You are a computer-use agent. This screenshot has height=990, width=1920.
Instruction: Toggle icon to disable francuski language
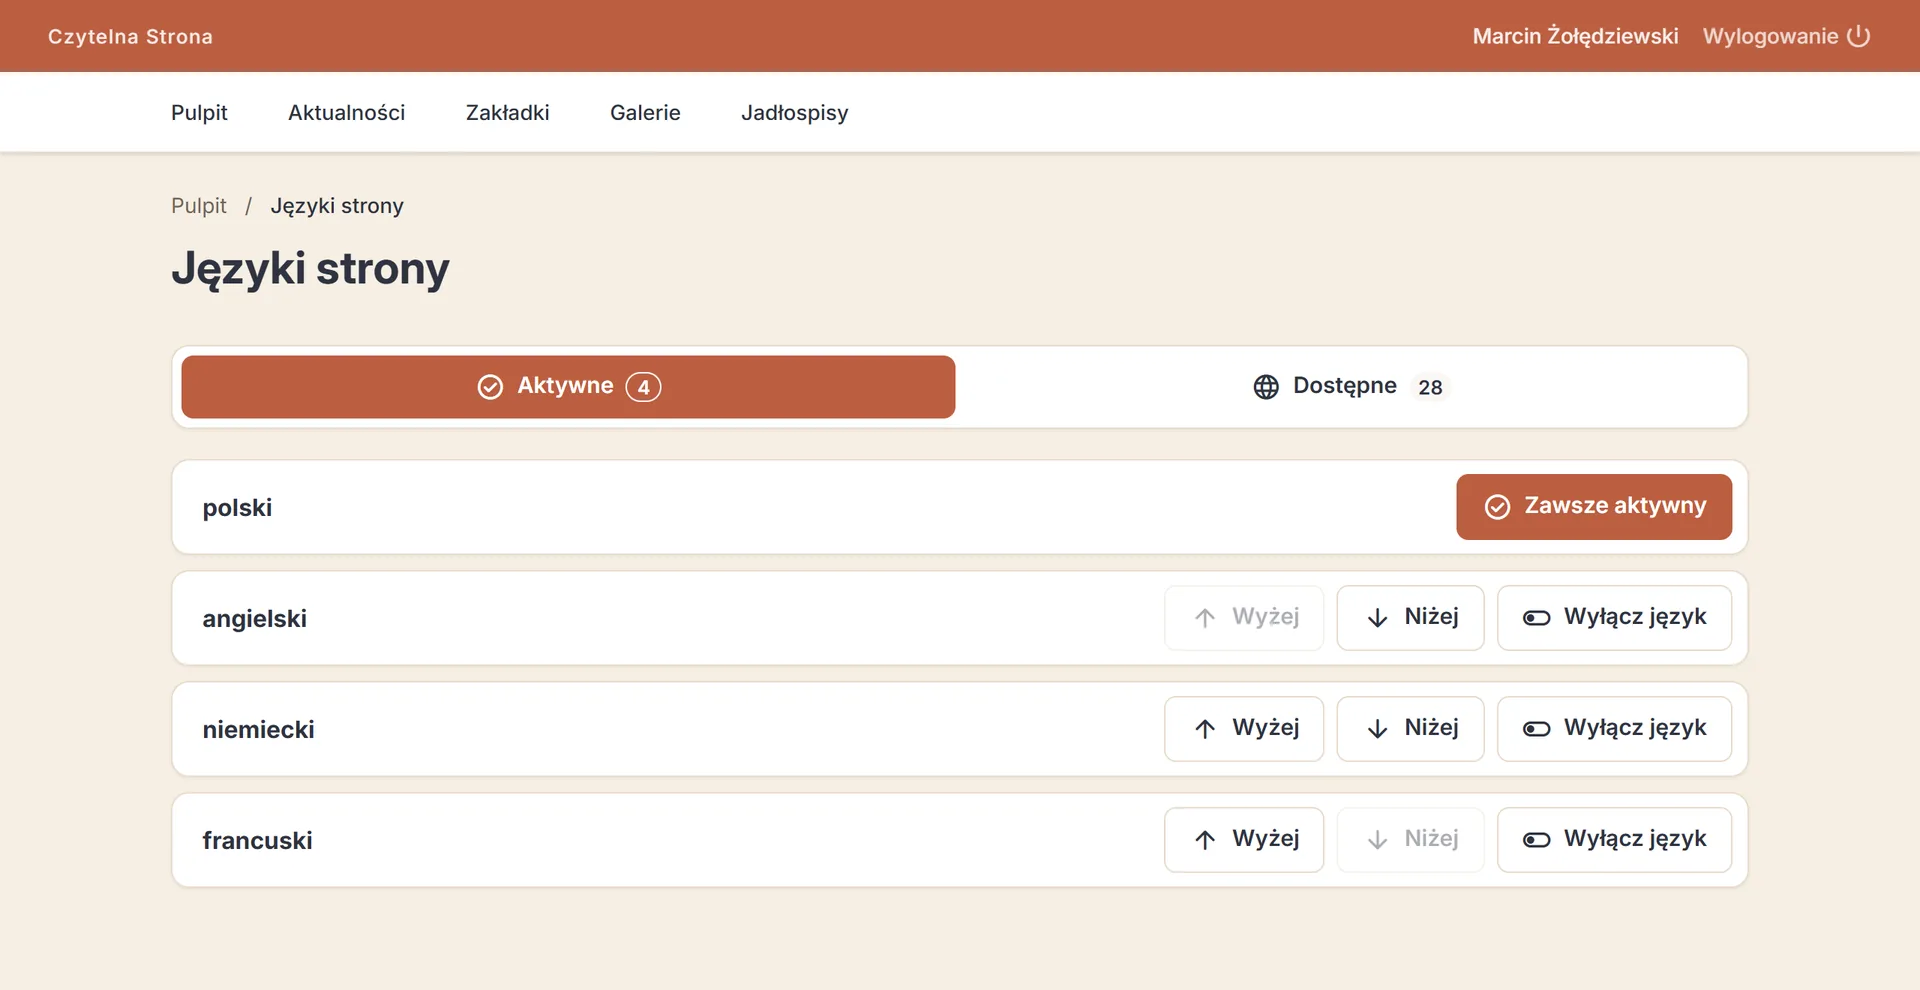1536,840
